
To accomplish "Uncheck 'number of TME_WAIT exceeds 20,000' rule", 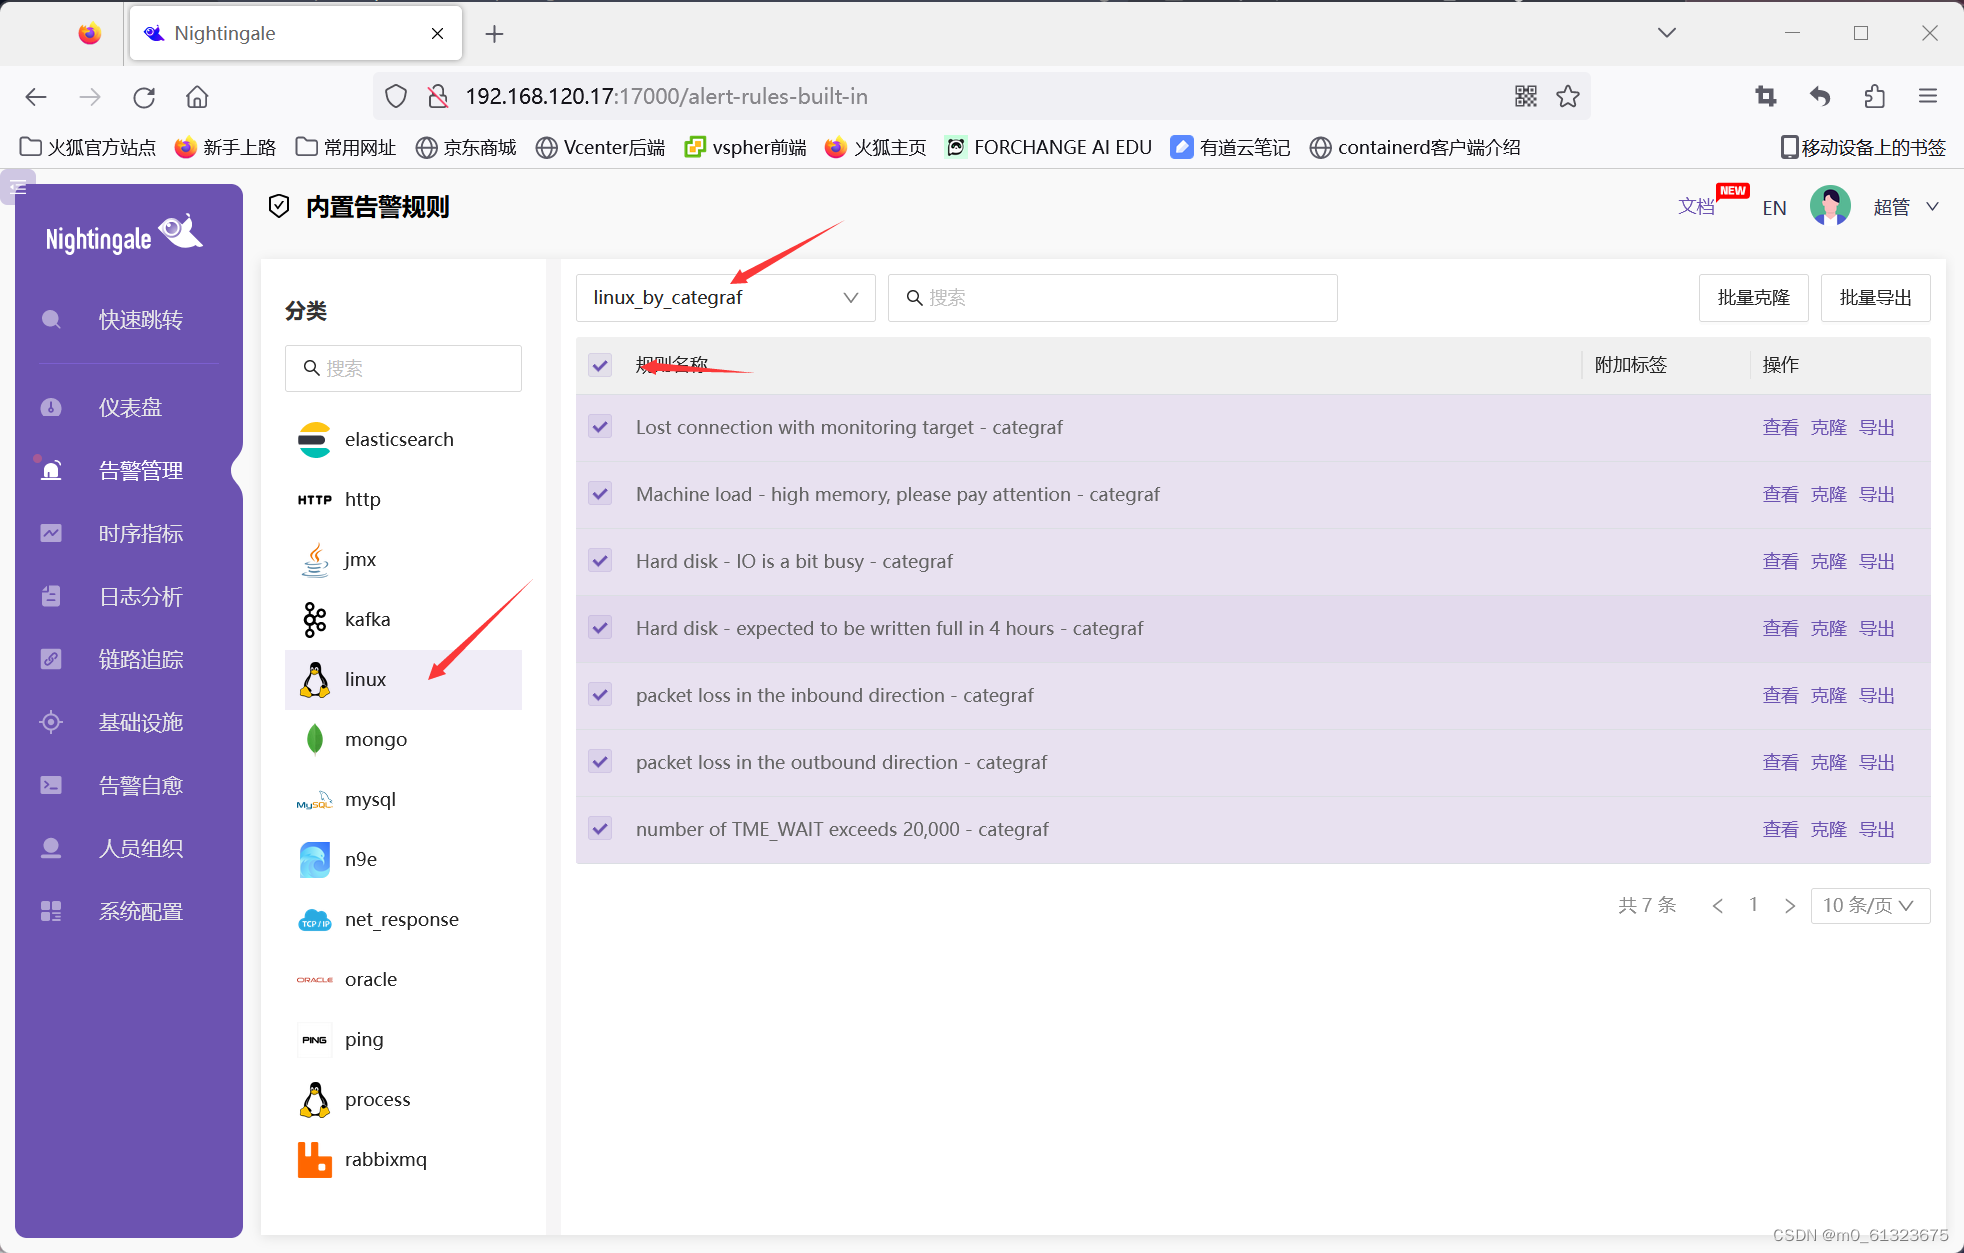I will coord(600,829).
